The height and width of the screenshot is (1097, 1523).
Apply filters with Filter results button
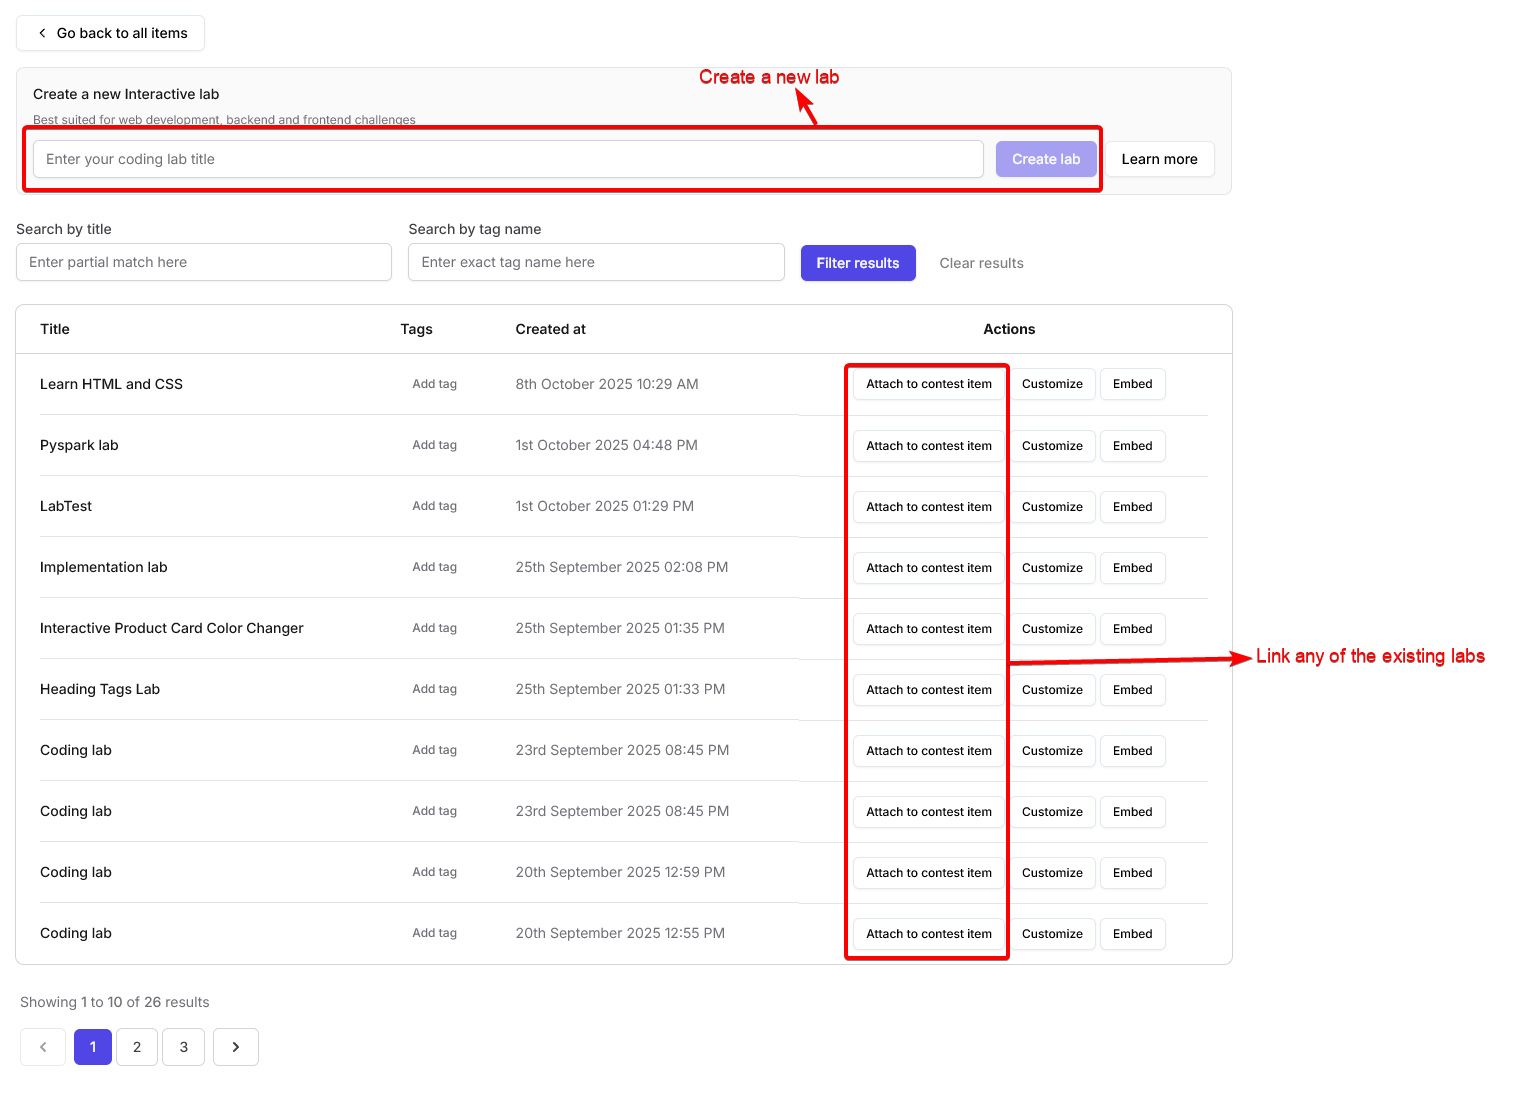(858, 263)
